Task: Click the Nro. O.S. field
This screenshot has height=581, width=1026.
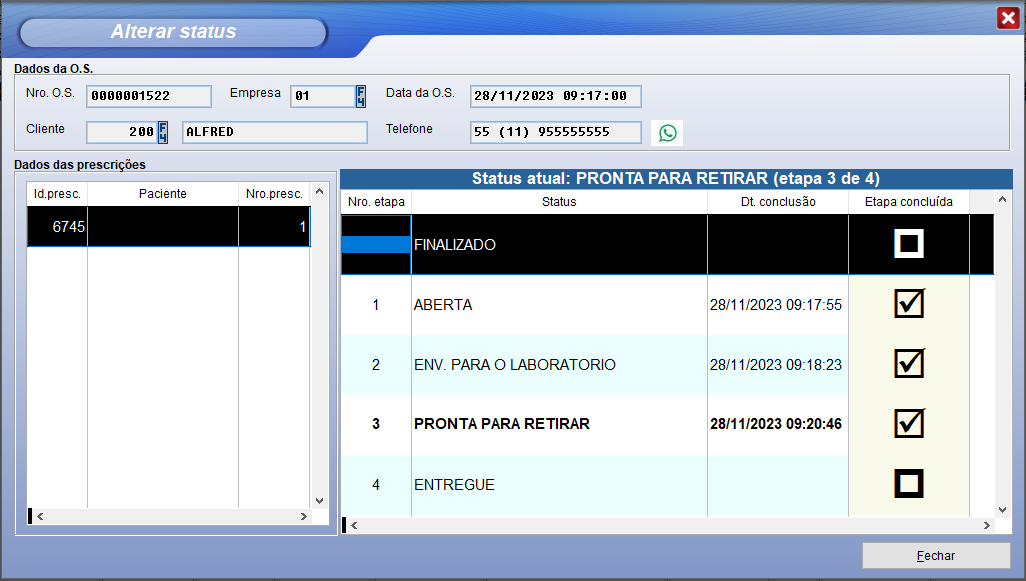Action: pyautogui.click(x=148, y=96)
